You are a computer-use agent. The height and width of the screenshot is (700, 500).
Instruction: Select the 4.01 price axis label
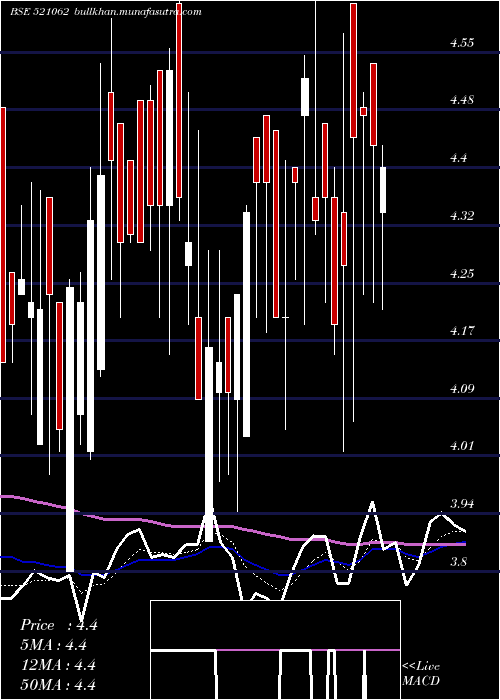pos(462,446)
